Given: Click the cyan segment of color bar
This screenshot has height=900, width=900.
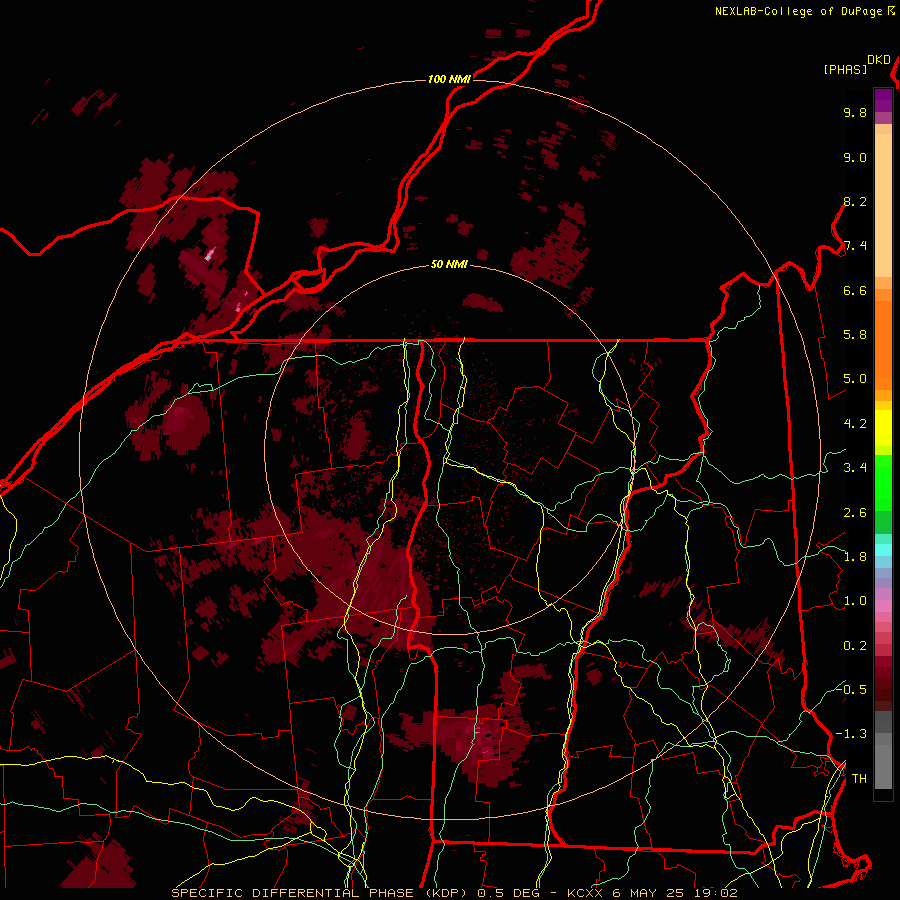Looking at the screenshot, I should point(883,549).
